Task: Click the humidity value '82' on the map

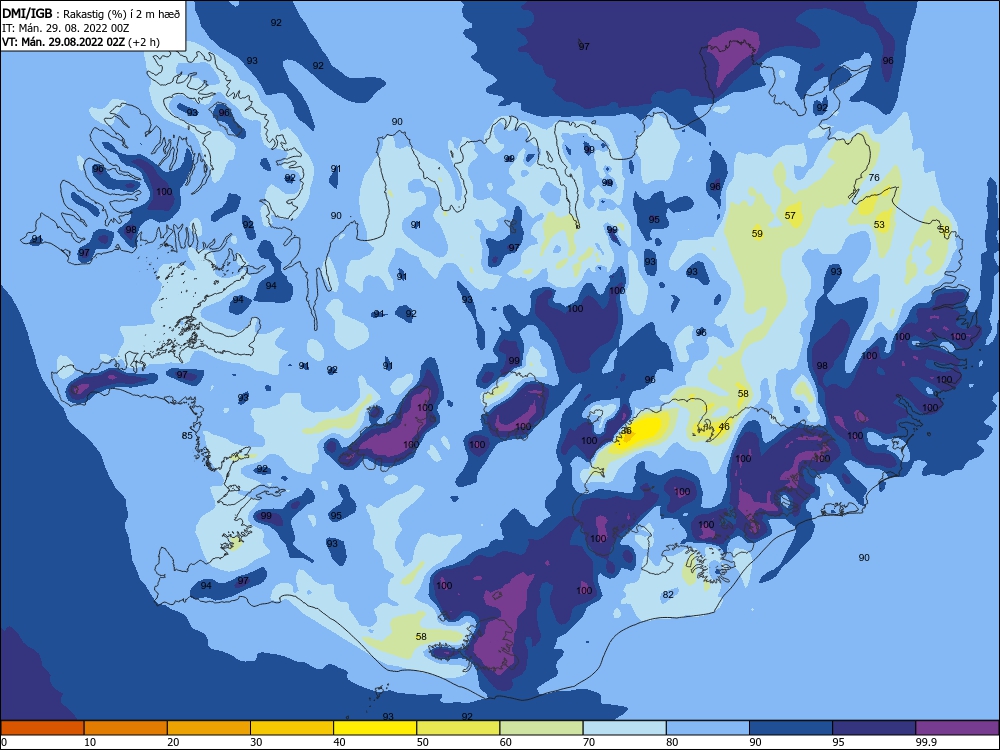Action: point(668,594)
